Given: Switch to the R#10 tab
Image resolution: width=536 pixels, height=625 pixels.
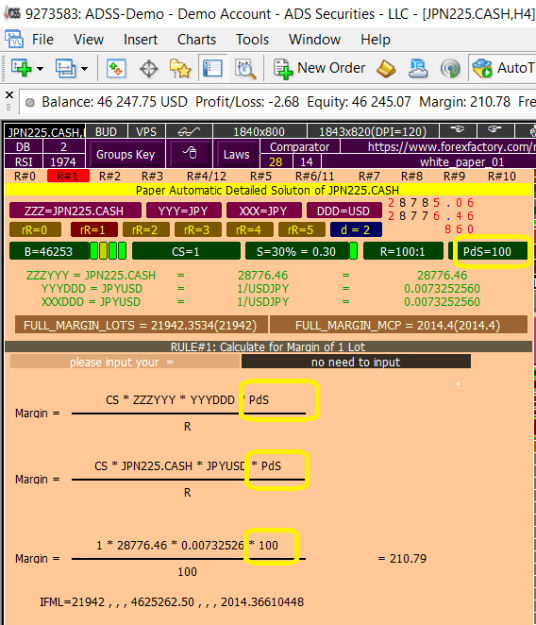Looking at the screenshot, I should click(x=502, y=176).
